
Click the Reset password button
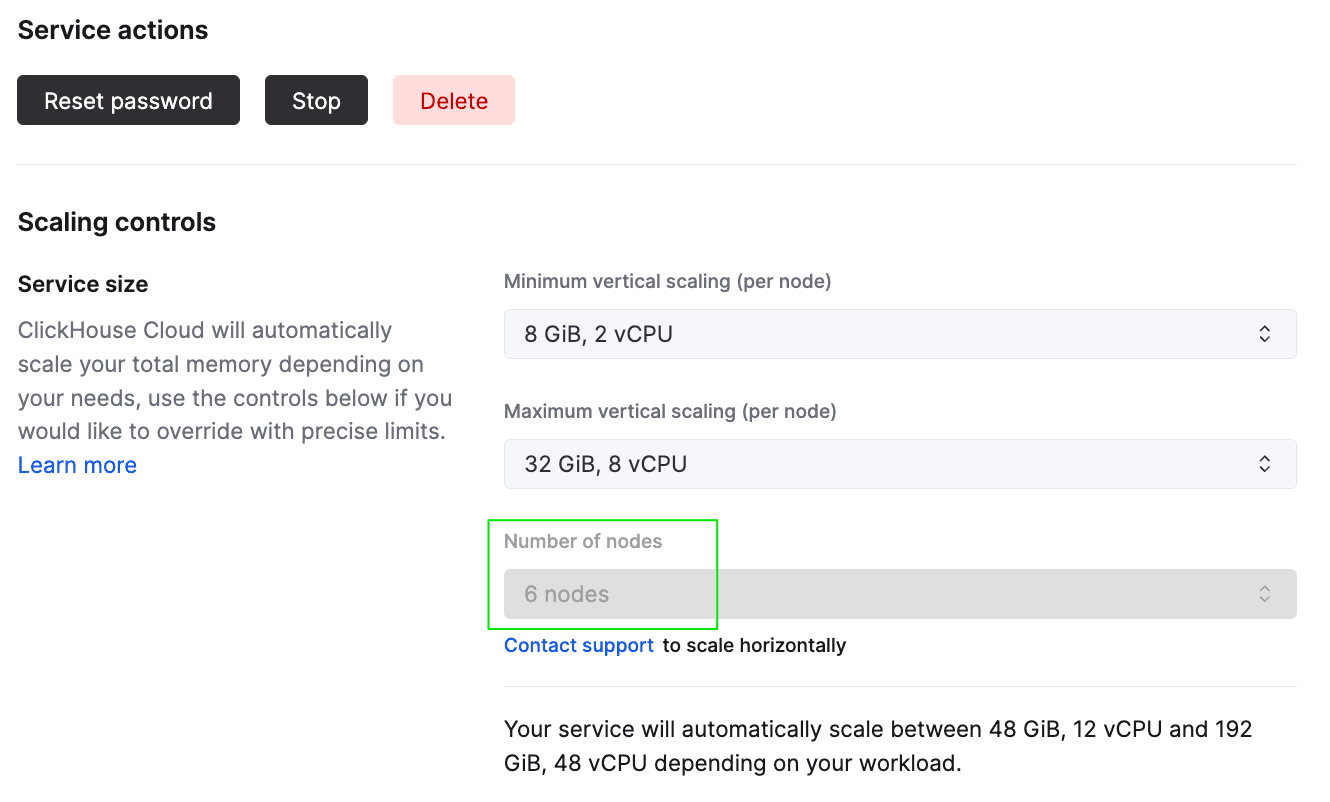coord(128,101)
